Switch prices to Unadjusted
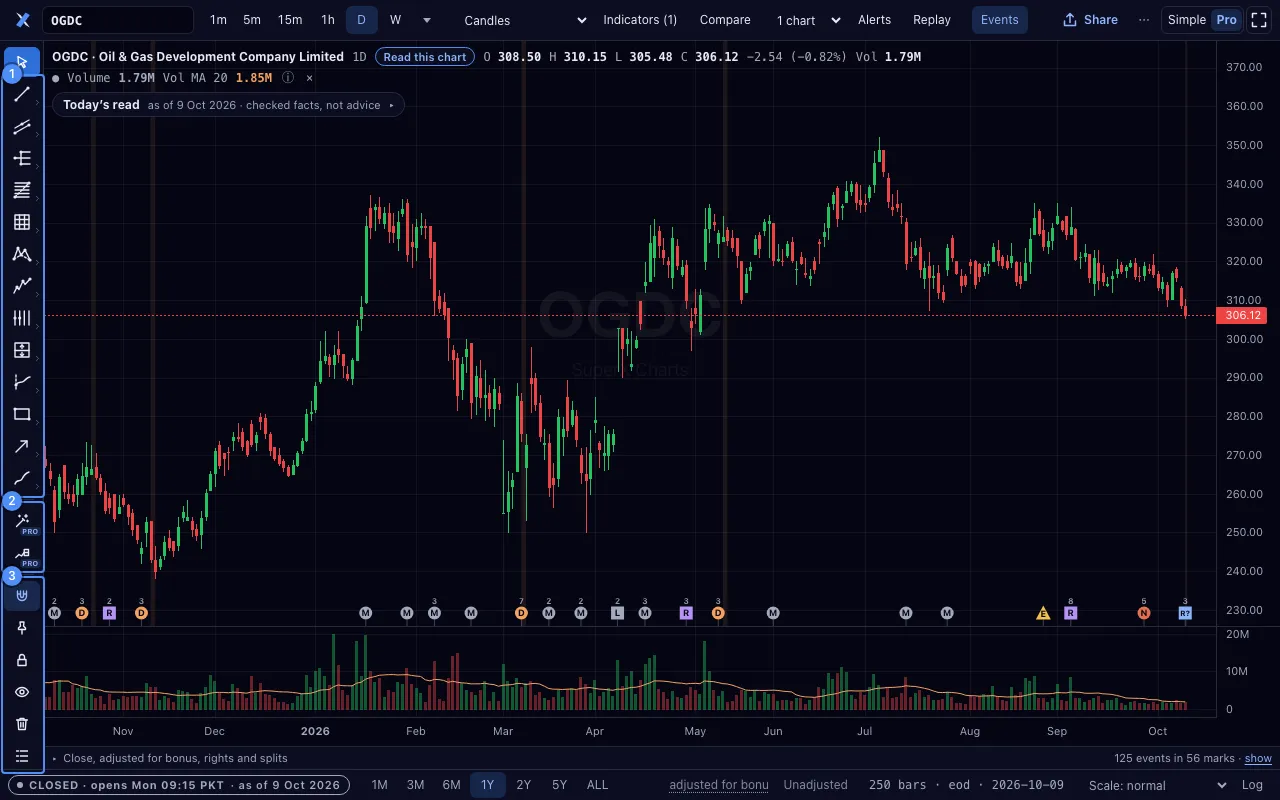This screenshot has height=800, width=1280. click(815, 785)
